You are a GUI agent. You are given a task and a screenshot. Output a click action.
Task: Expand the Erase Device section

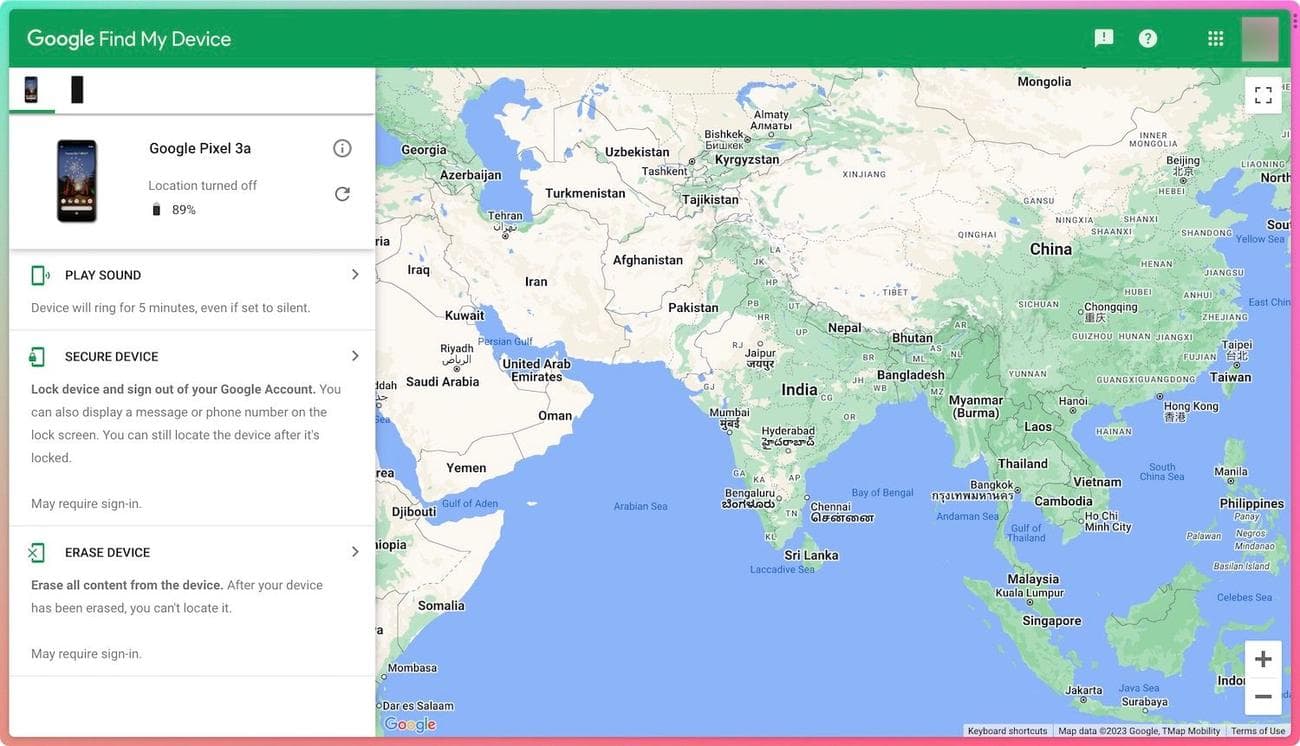click(355, 551)
